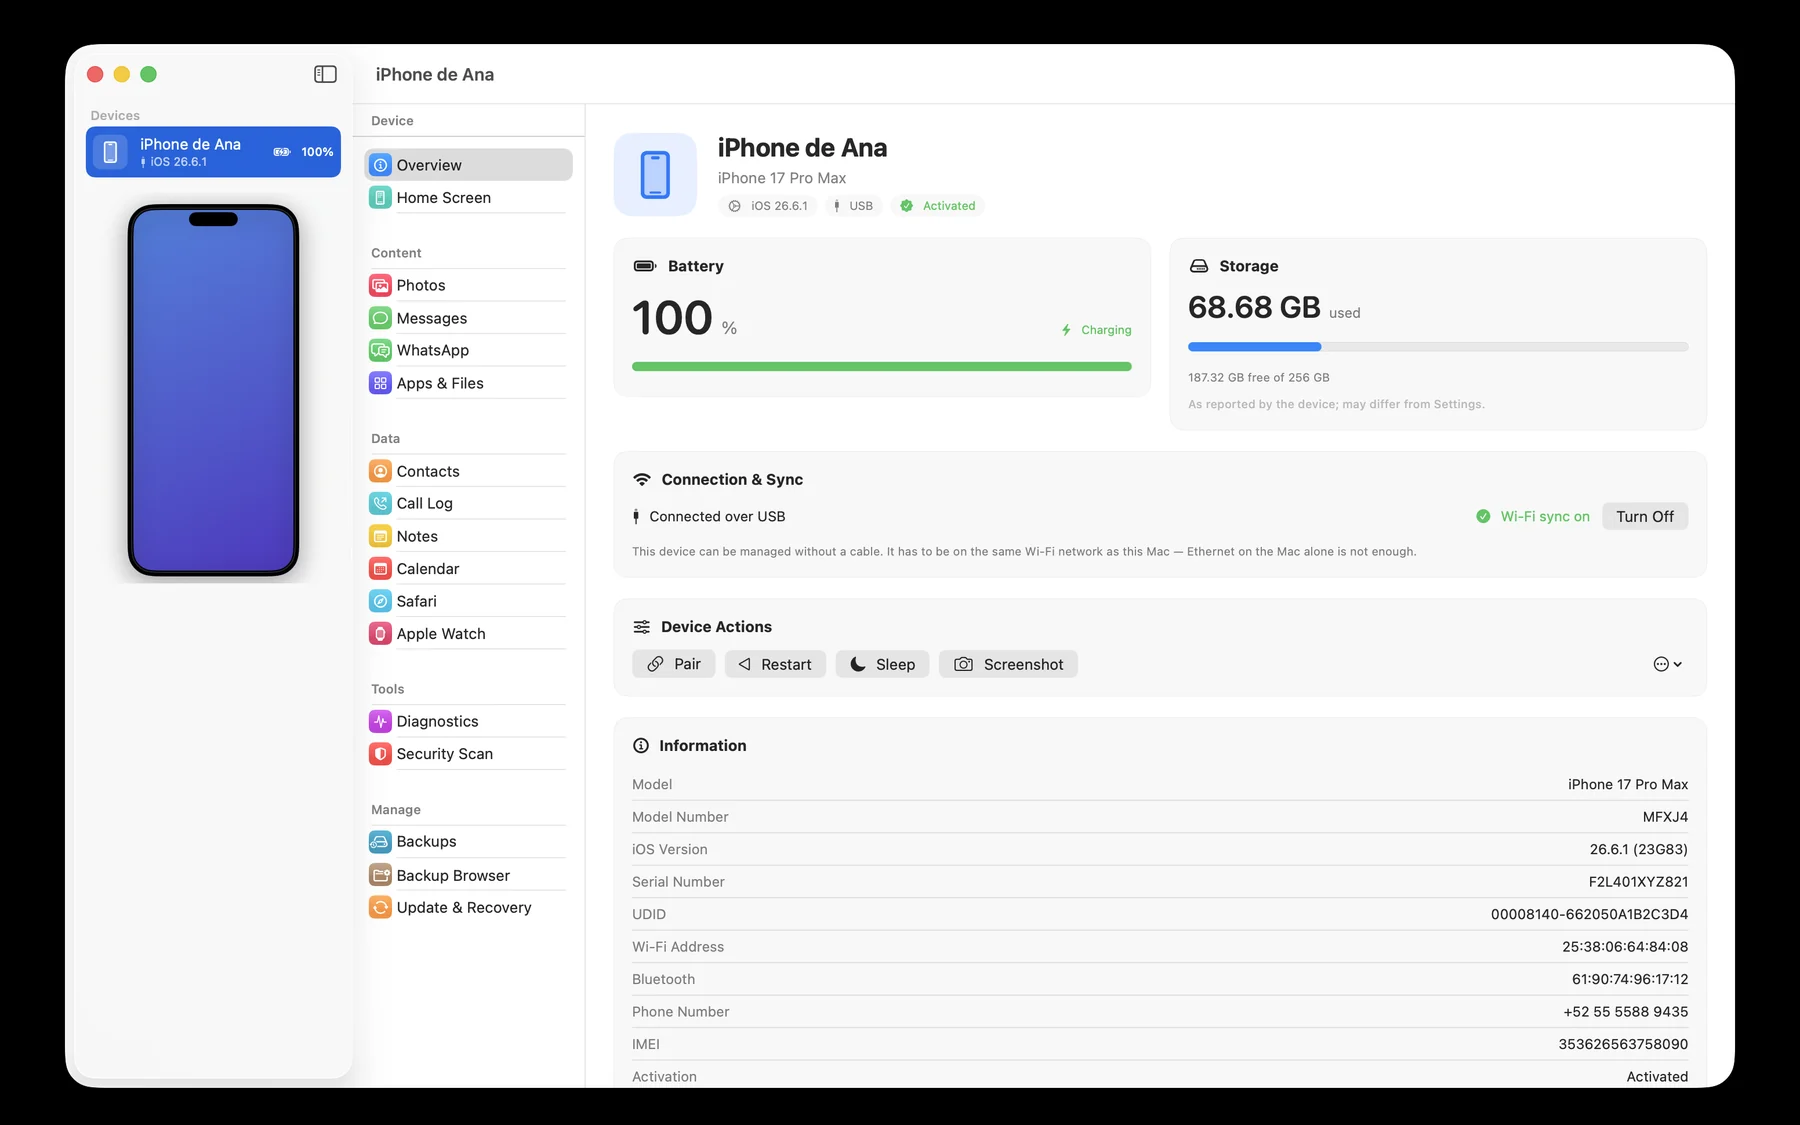1800x1125 pixels.
Task: Click the iPhone preview thumbnail
Action: 213,390
